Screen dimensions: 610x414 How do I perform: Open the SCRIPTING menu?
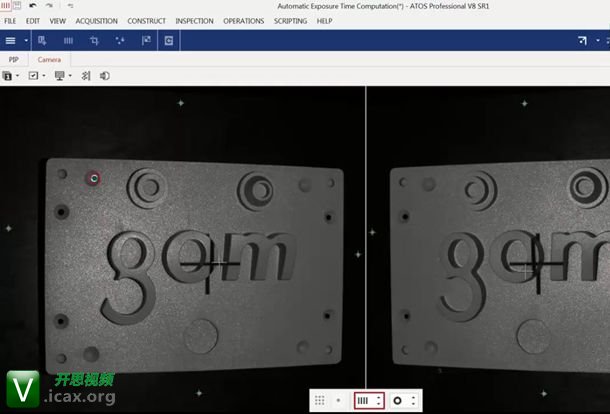point(290,21)
